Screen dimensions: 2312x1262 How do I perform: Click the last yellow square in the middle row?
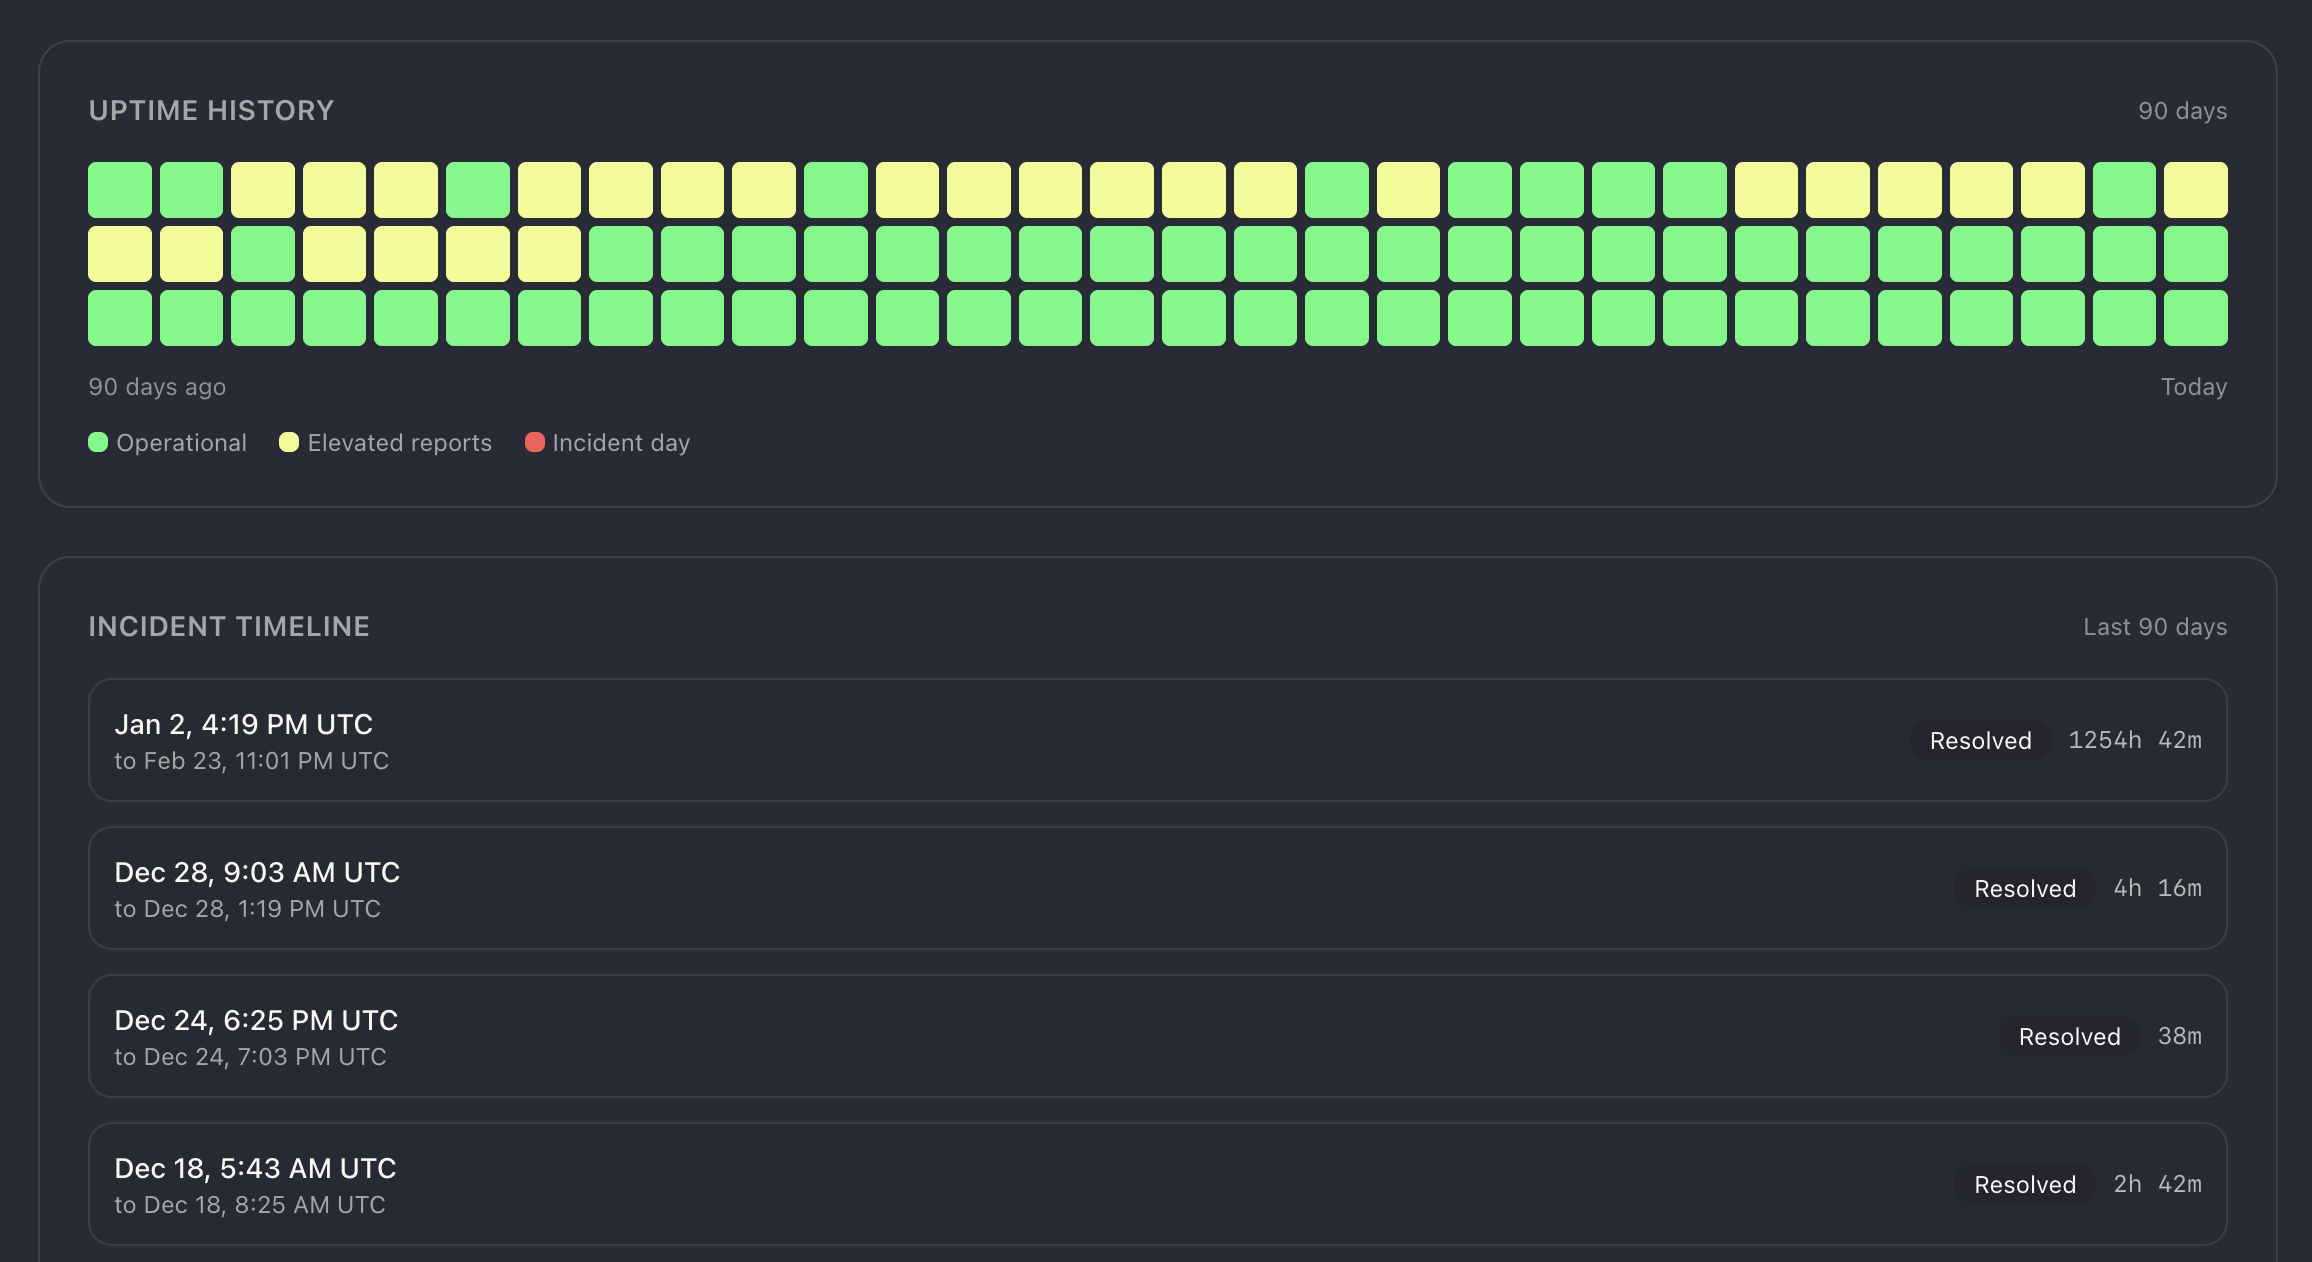[548, 253]
